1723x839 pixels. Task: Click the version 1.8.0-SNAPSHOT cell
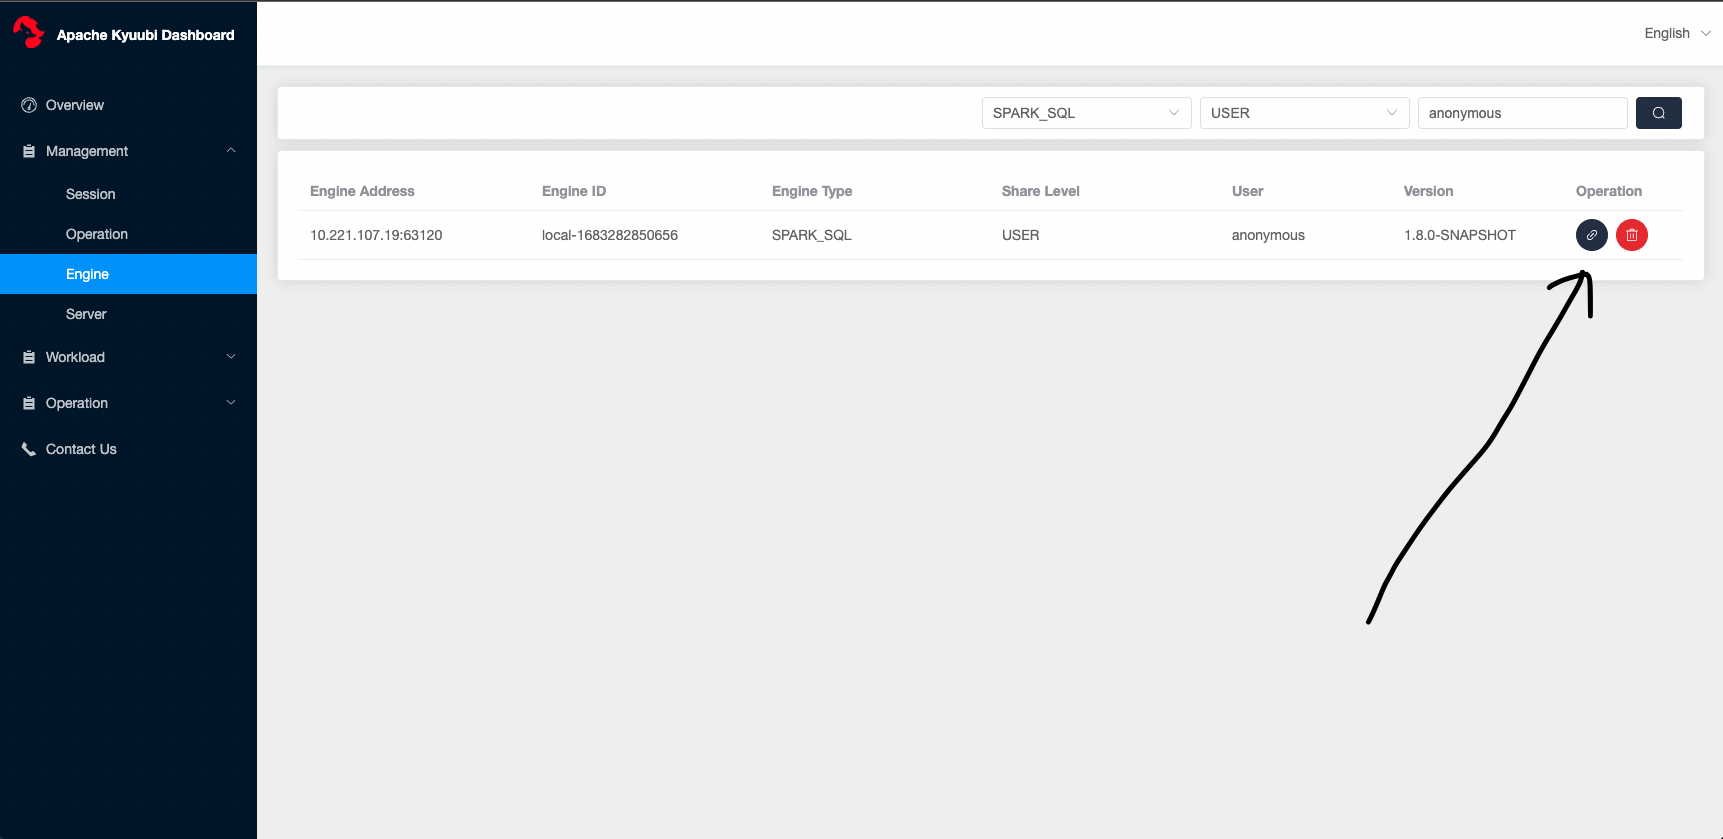(x=1460, y=235)
